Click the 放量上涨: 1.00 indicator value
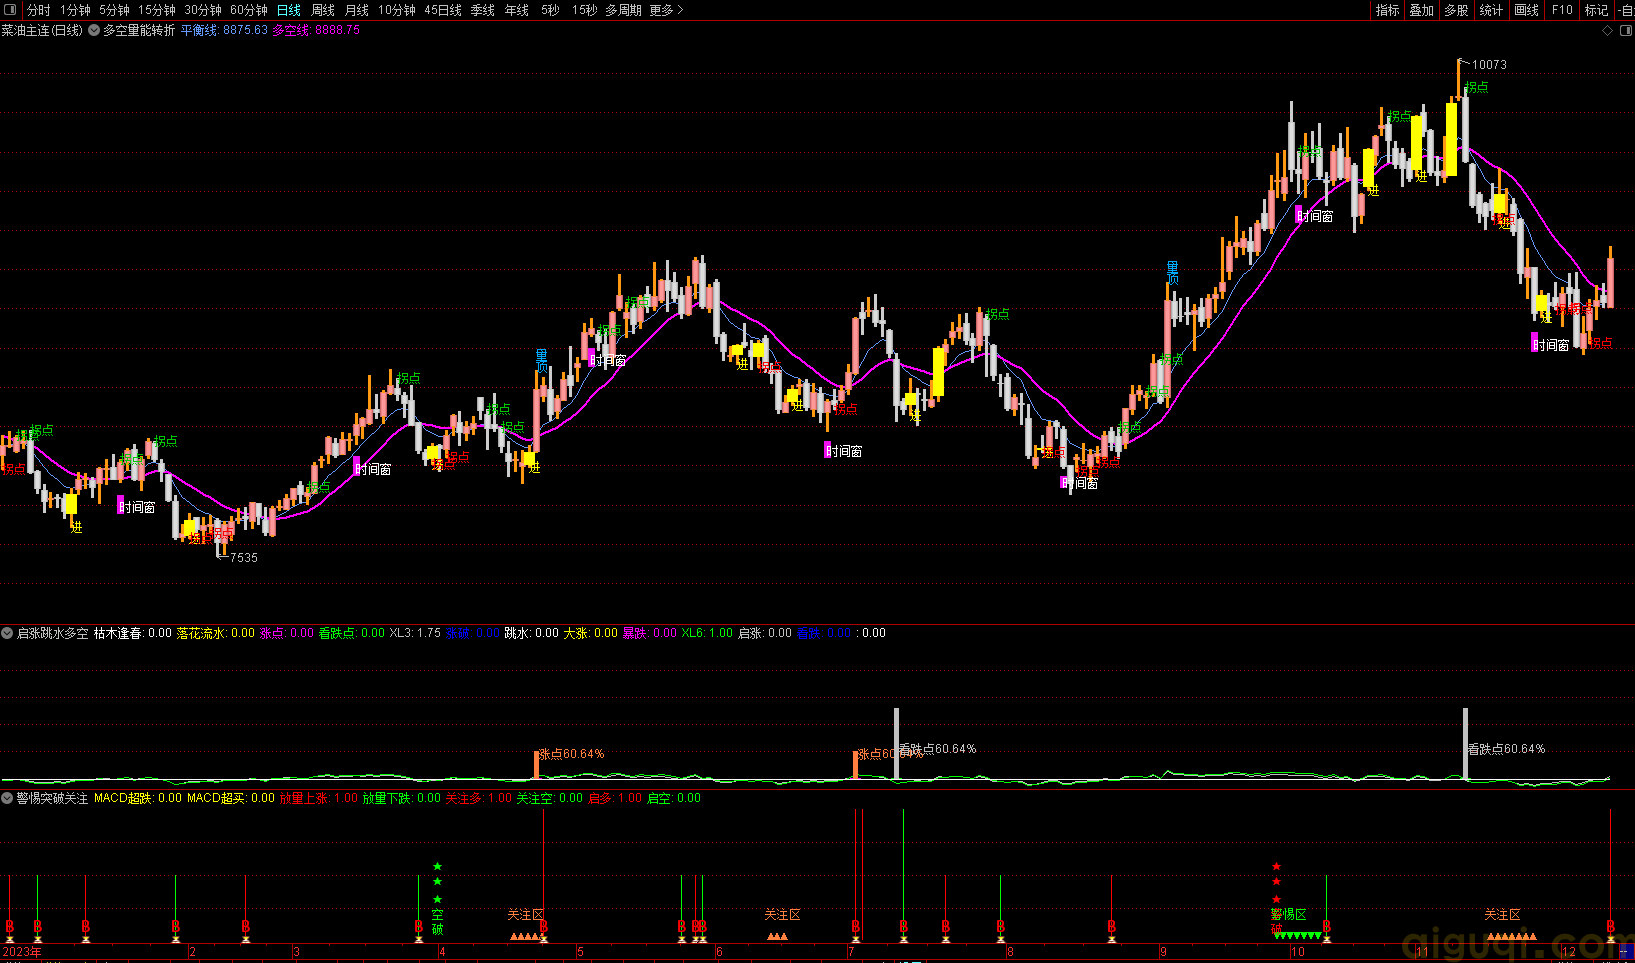 point(319,798)
